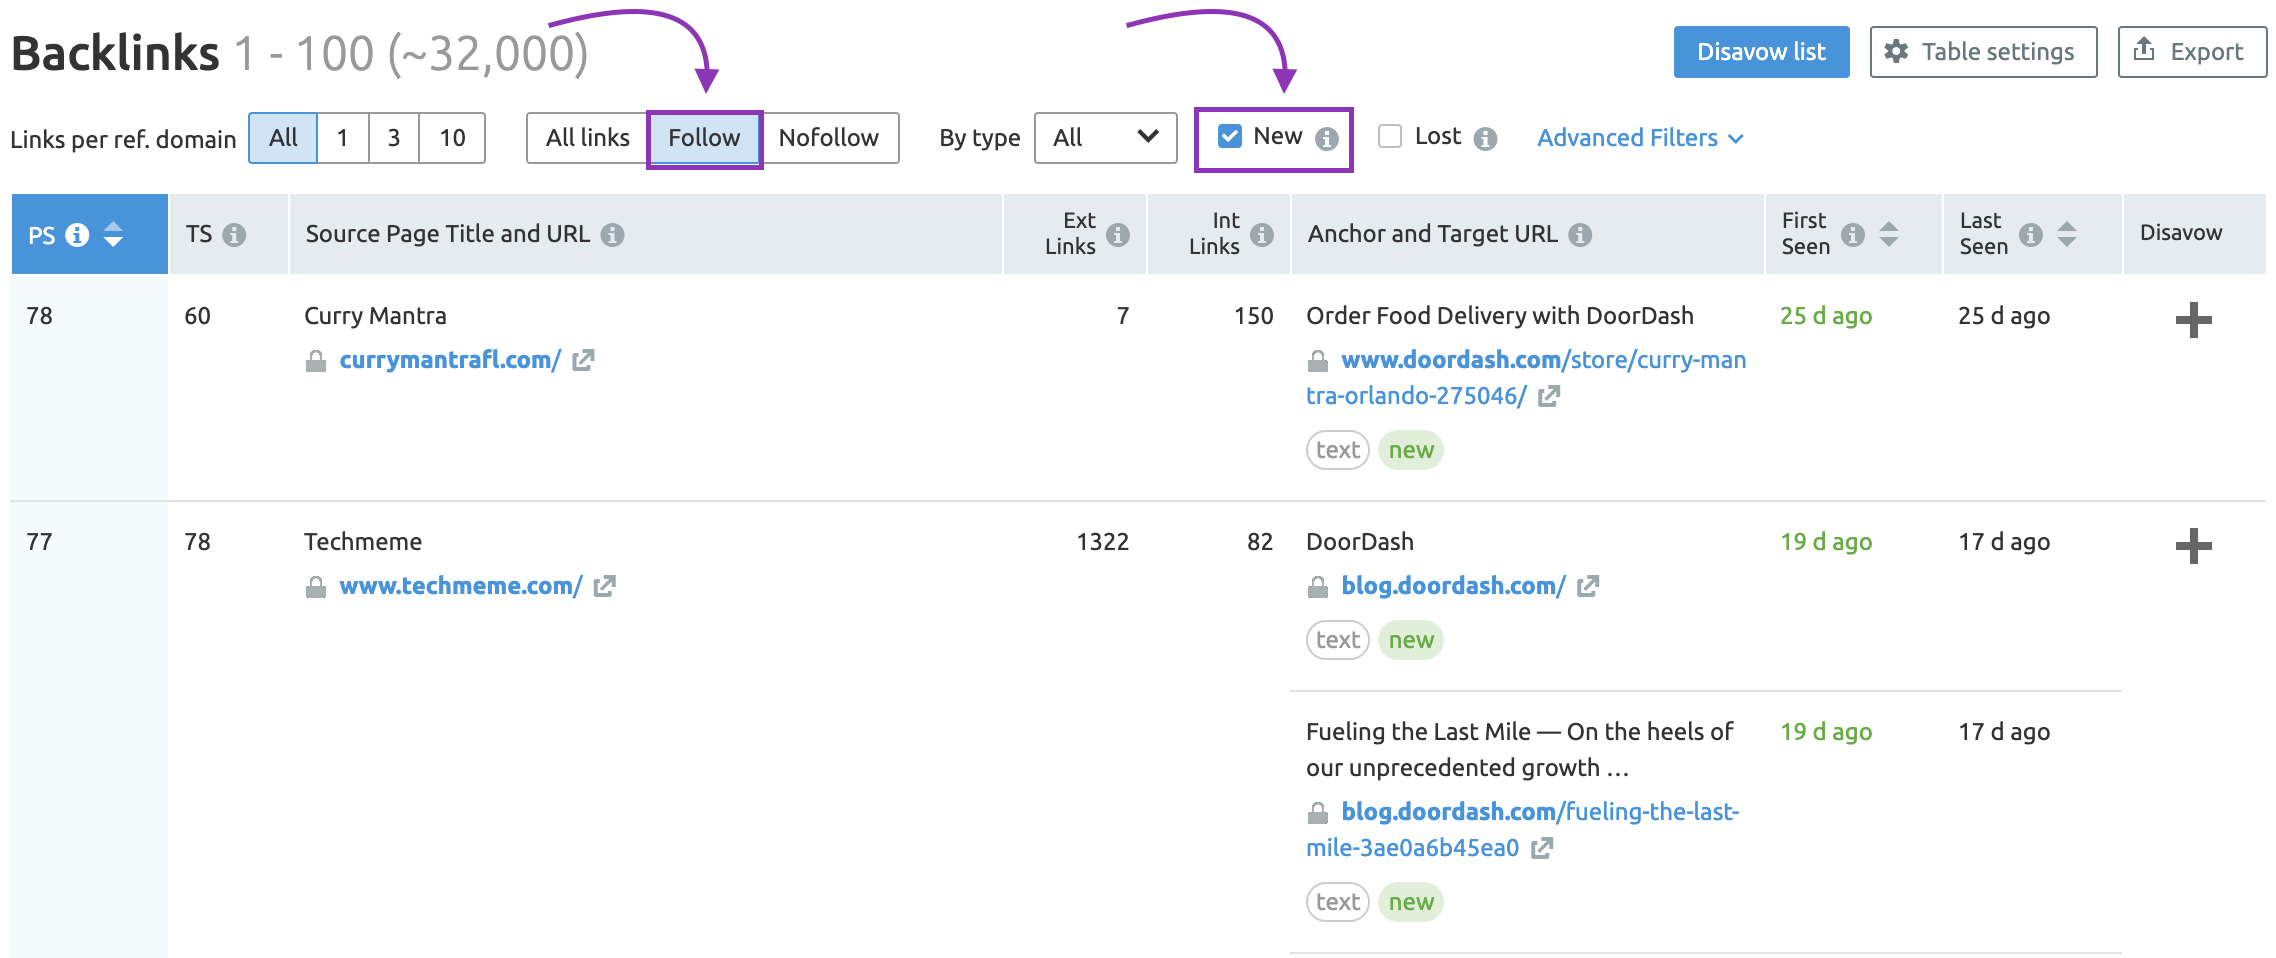
Task: Open external icon after blog.doordash.com/ target
Action: [1588, 586]
